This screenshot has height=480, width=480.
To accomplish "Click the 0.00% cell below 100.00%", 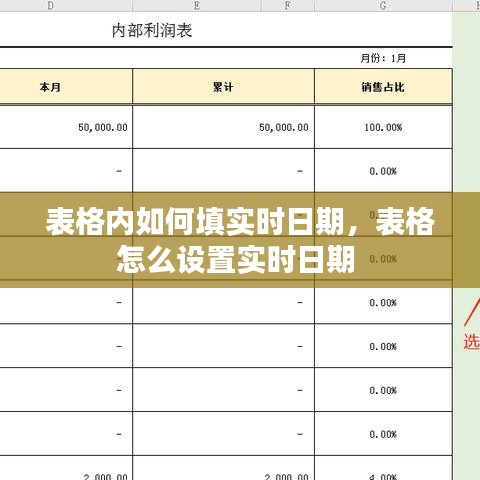I will point(383,171).
